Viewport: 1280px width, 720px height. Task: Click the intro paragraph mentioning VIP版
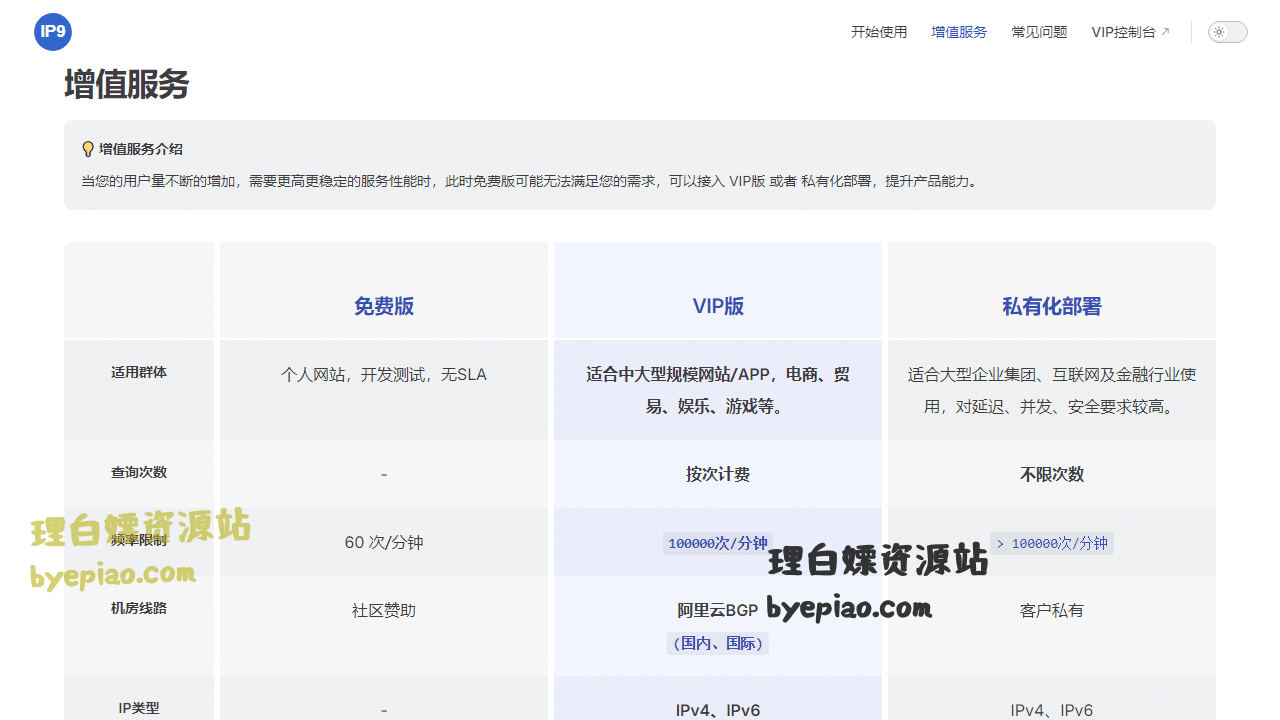(529, 181)
